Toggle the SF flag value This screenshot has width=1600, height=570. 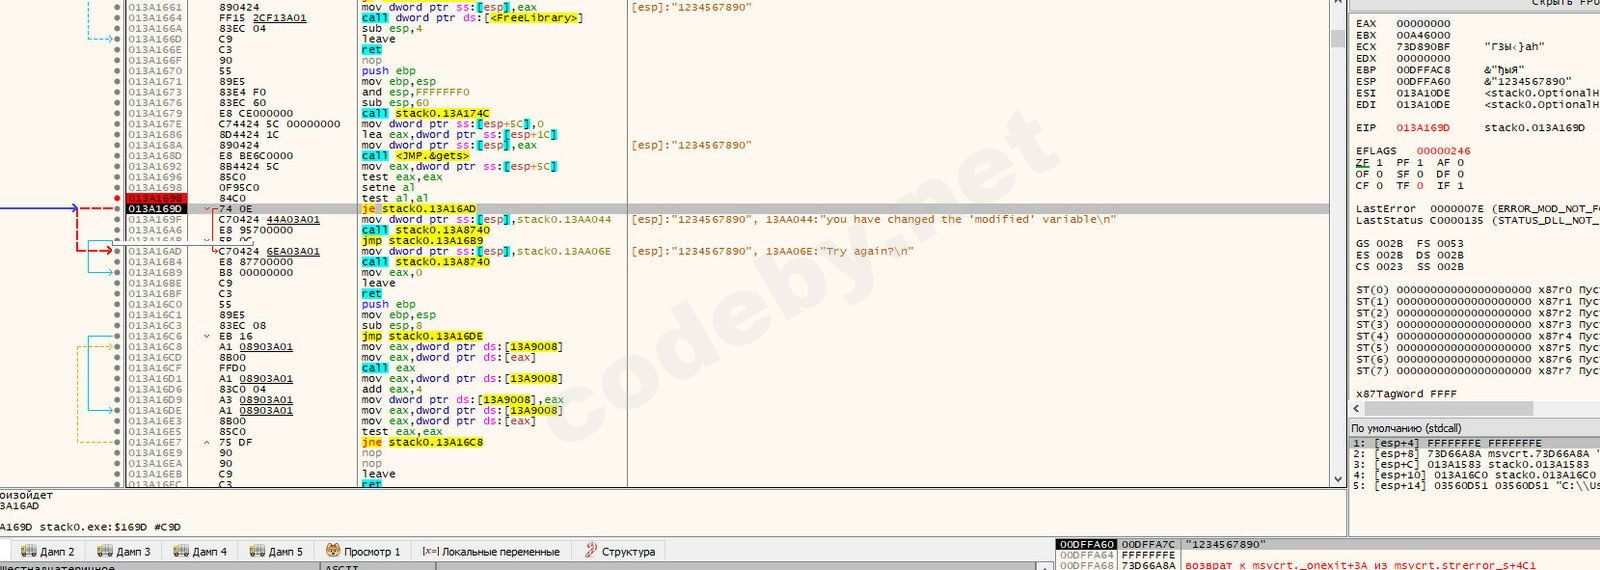pyautogui.click(x=1420, y=174)
